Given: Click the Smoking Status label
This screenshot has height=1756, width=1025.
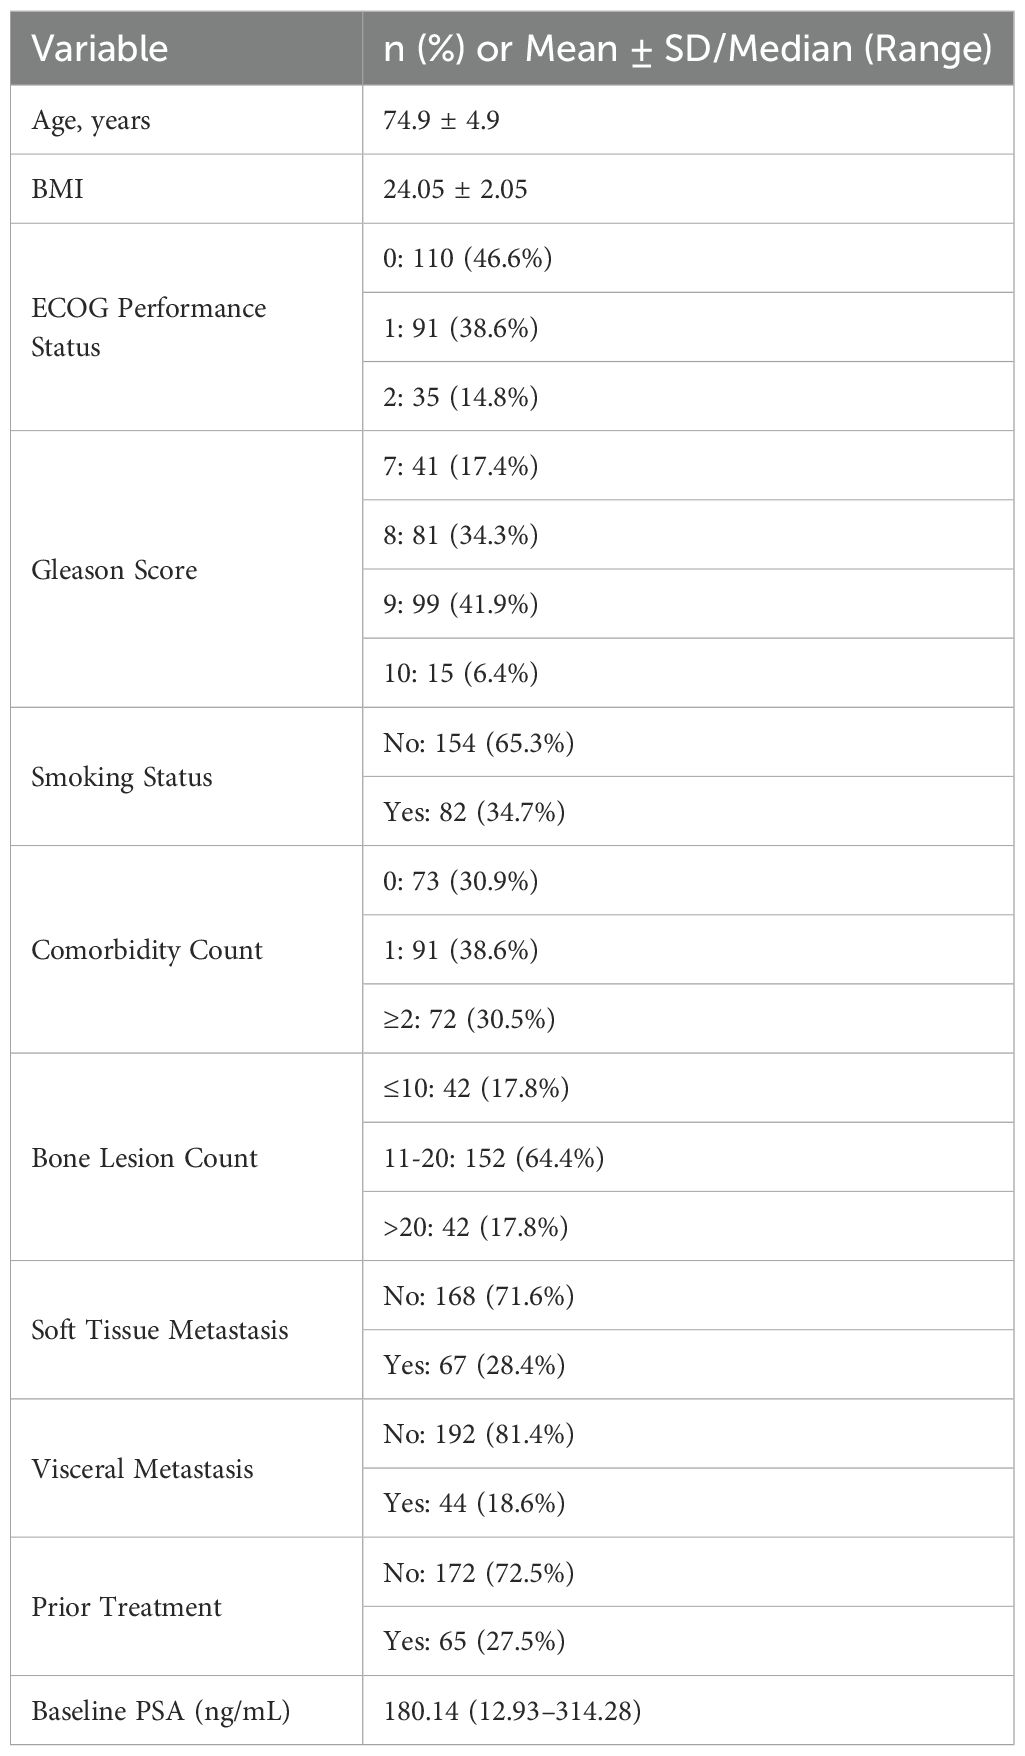Looking at the screenshot, I should click(122, 777).
